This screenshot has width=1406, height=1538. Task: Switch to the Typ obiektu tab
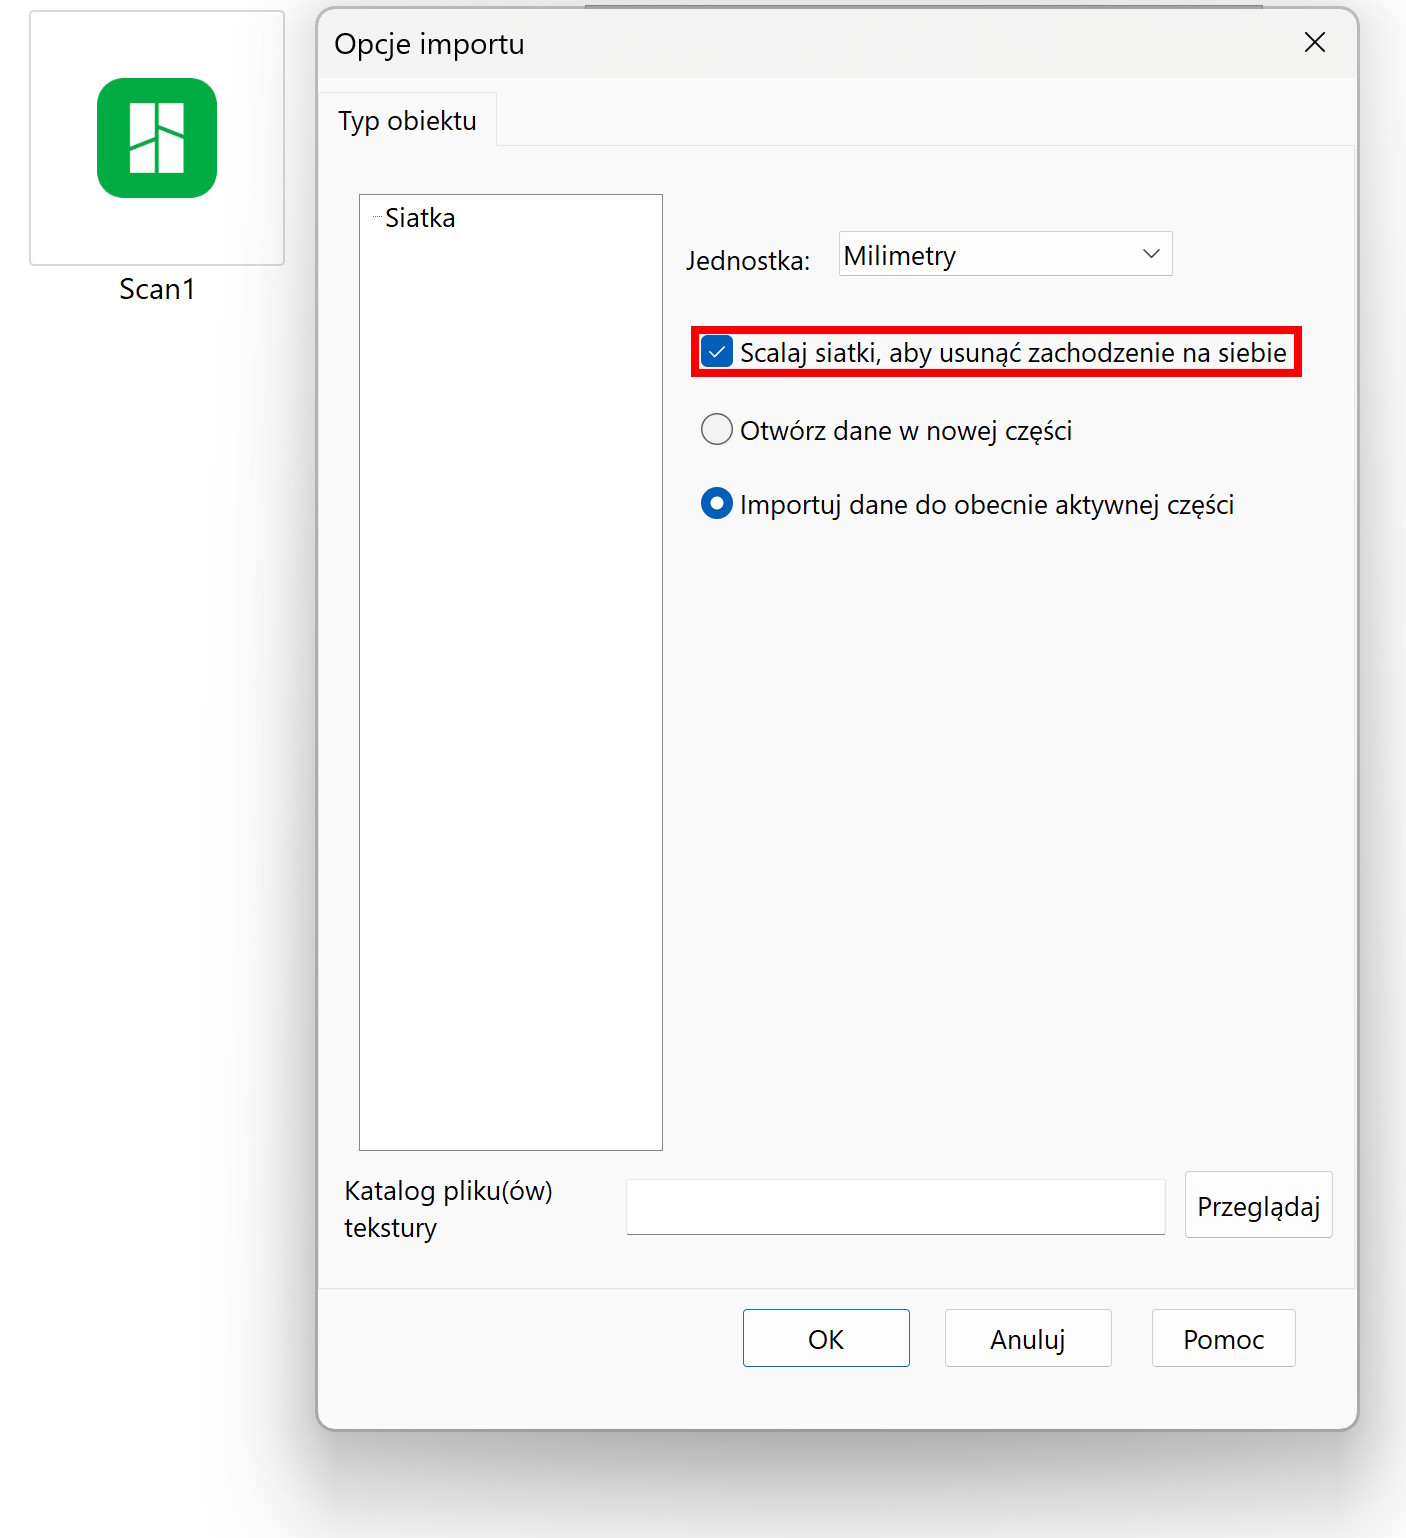pos(407,121)
